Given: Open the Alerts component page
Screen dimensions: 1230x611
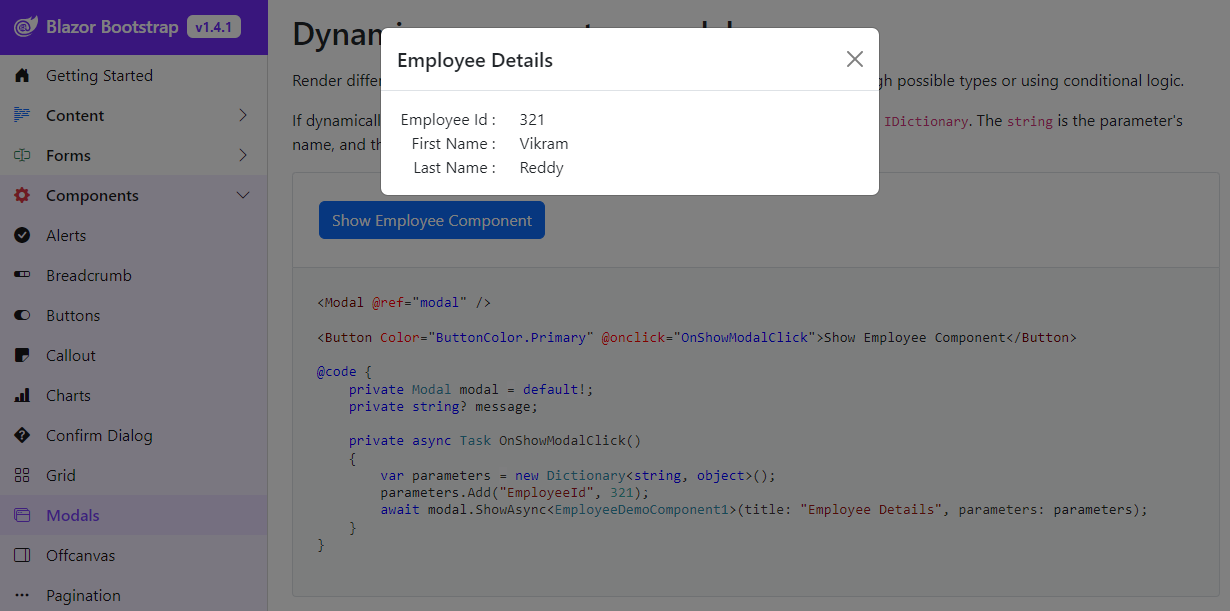Looking at the screenshot, I should (x=66, y=235).
